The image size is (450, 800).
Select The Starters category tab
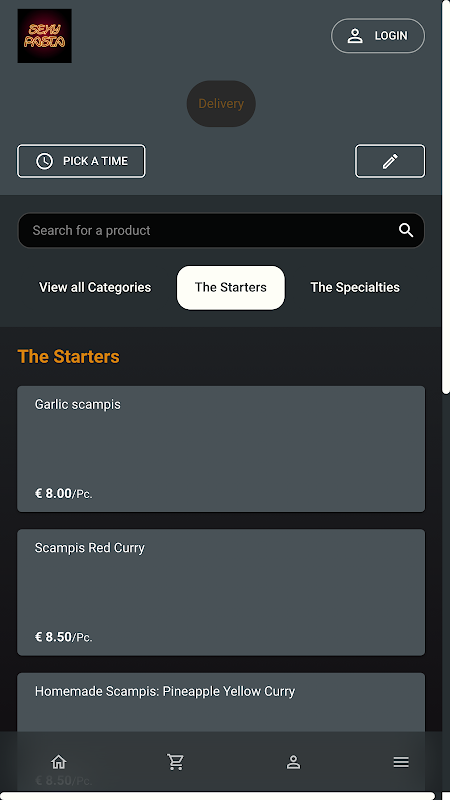pyautogui.click(x=231, y=287)
